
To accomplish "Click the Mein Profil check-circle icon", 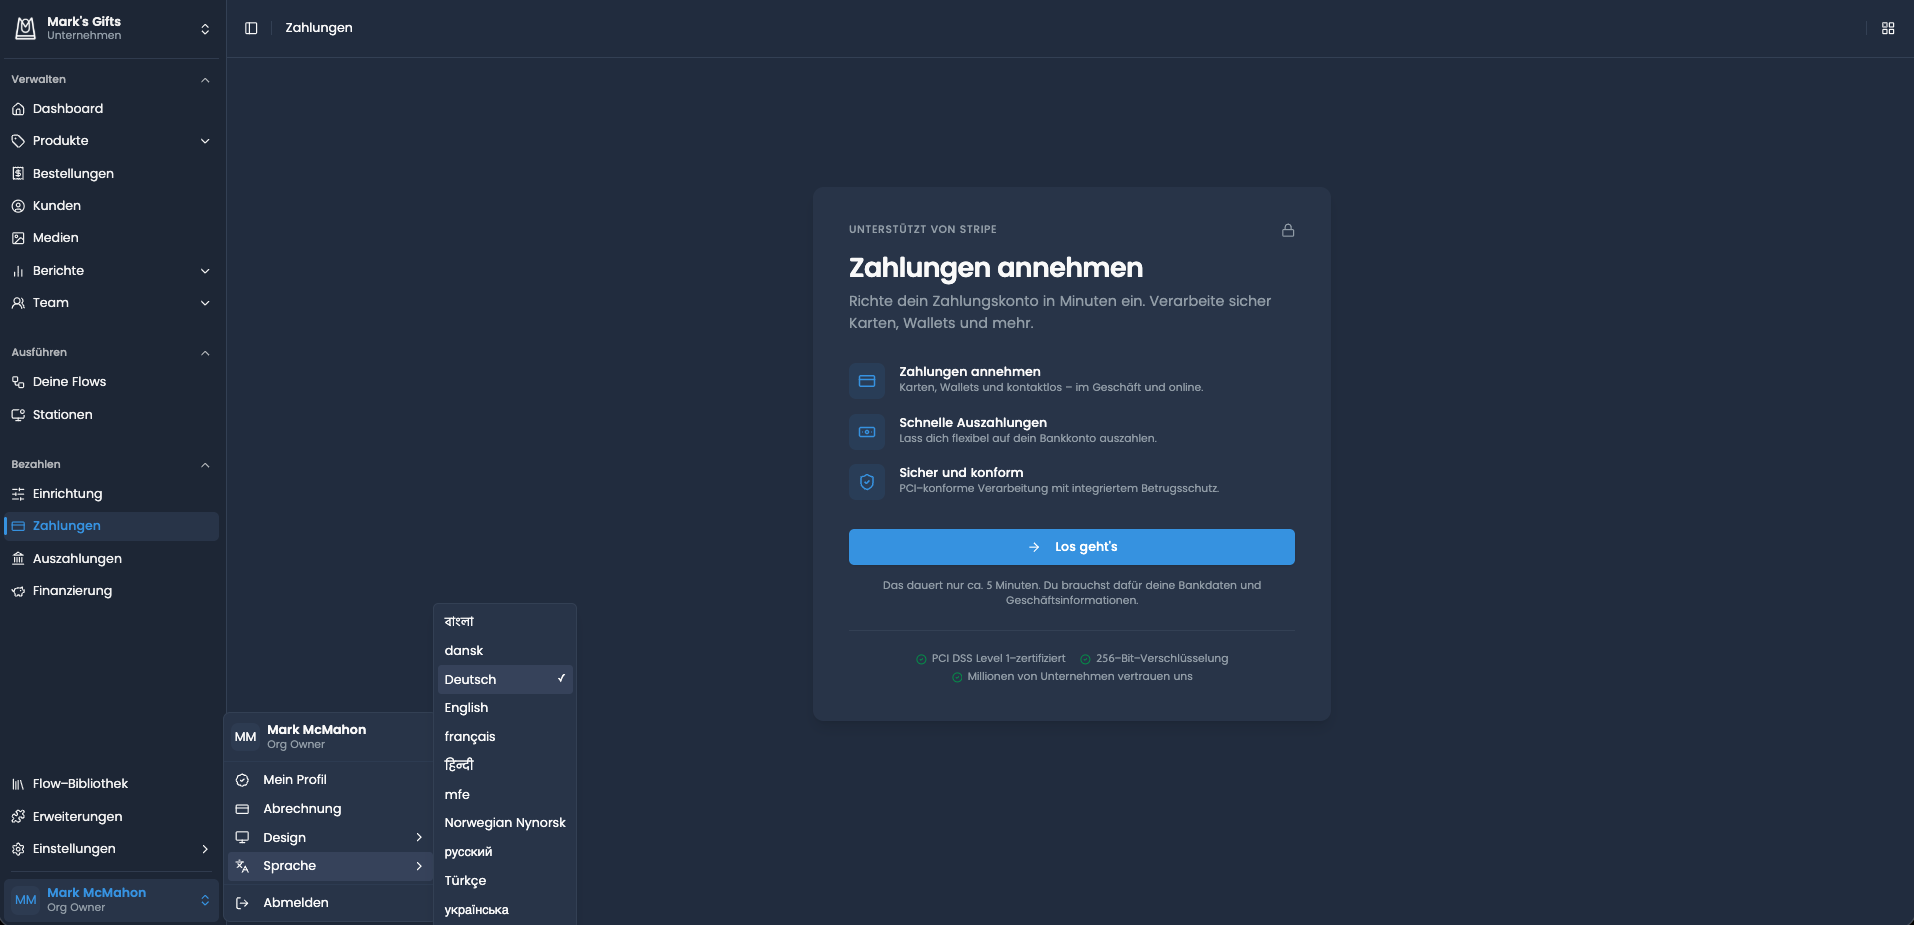I will (242, 780).
